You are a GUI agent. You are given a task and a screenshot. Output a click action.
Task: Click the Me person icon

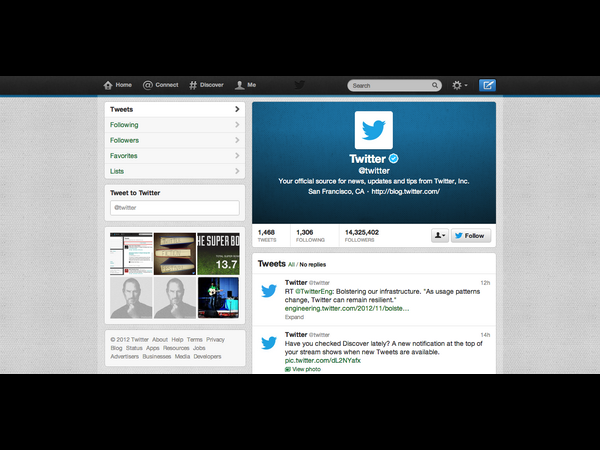[240, 85]
